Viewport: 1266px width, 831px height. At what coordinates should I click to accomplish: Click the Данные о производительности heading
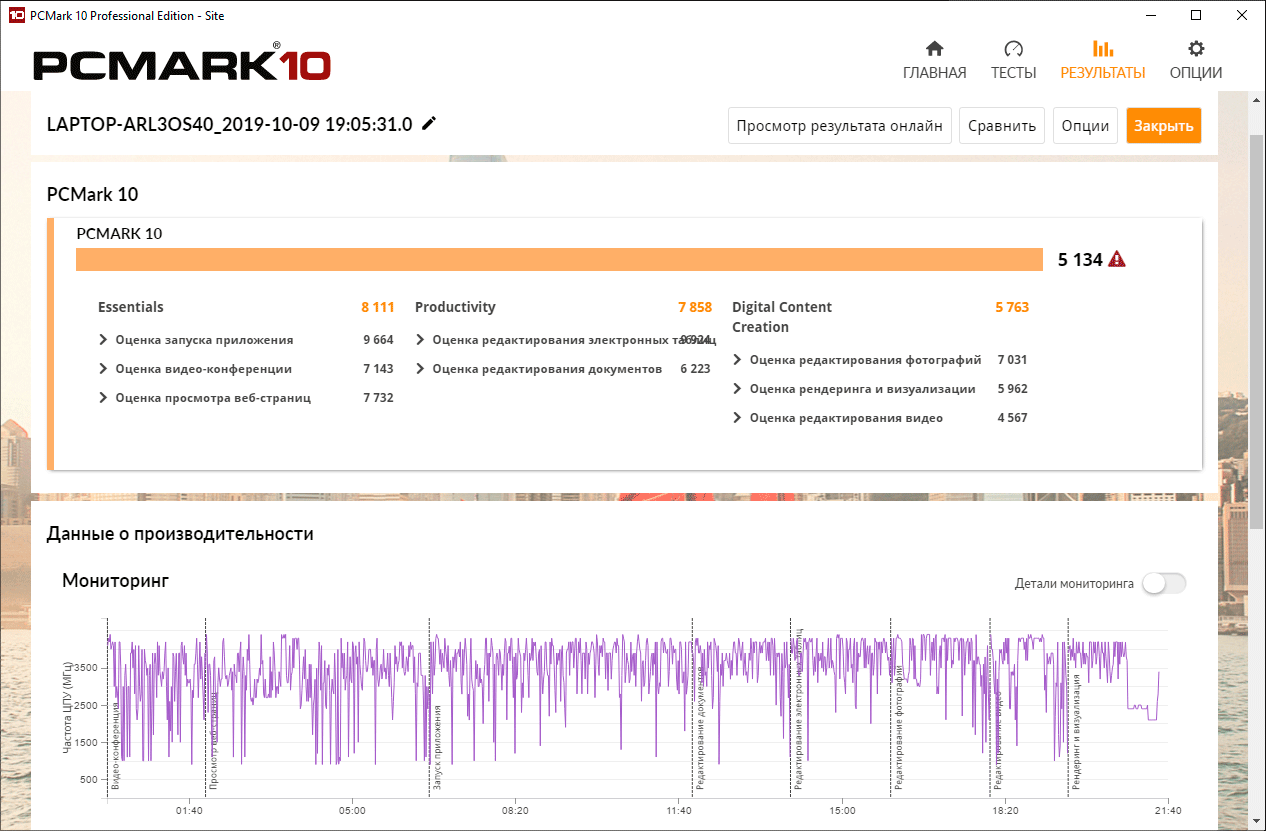coord(180,534)
